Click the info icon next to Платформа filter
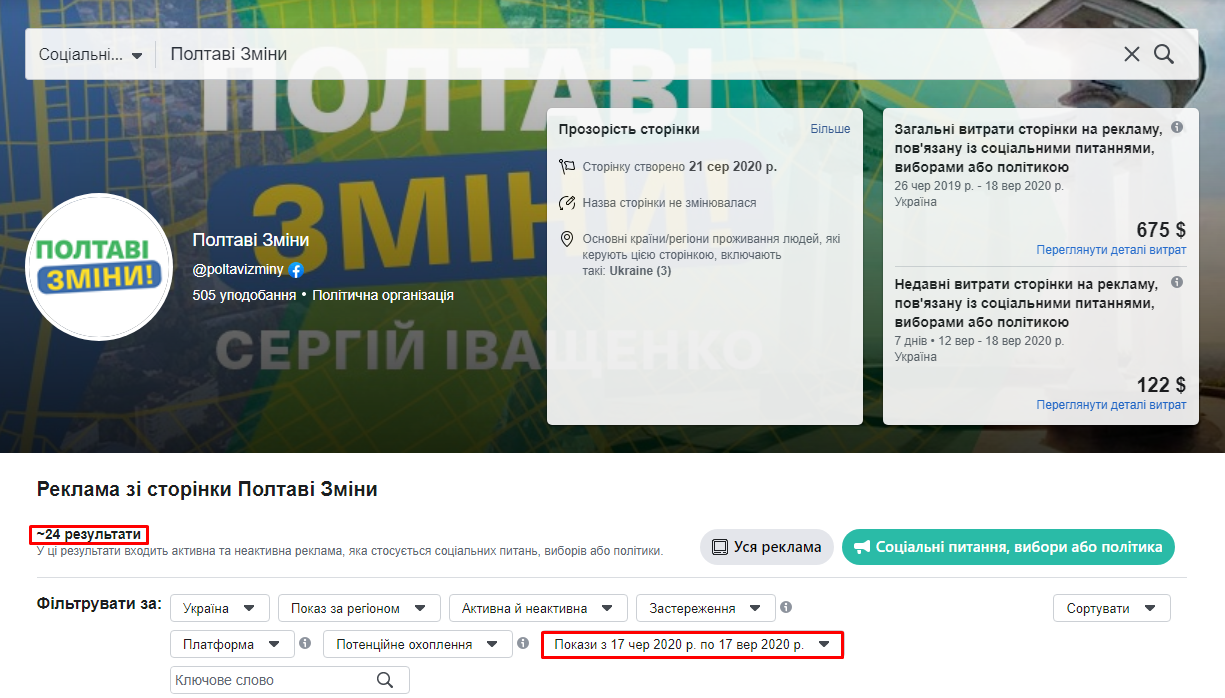 click(305, 644)
